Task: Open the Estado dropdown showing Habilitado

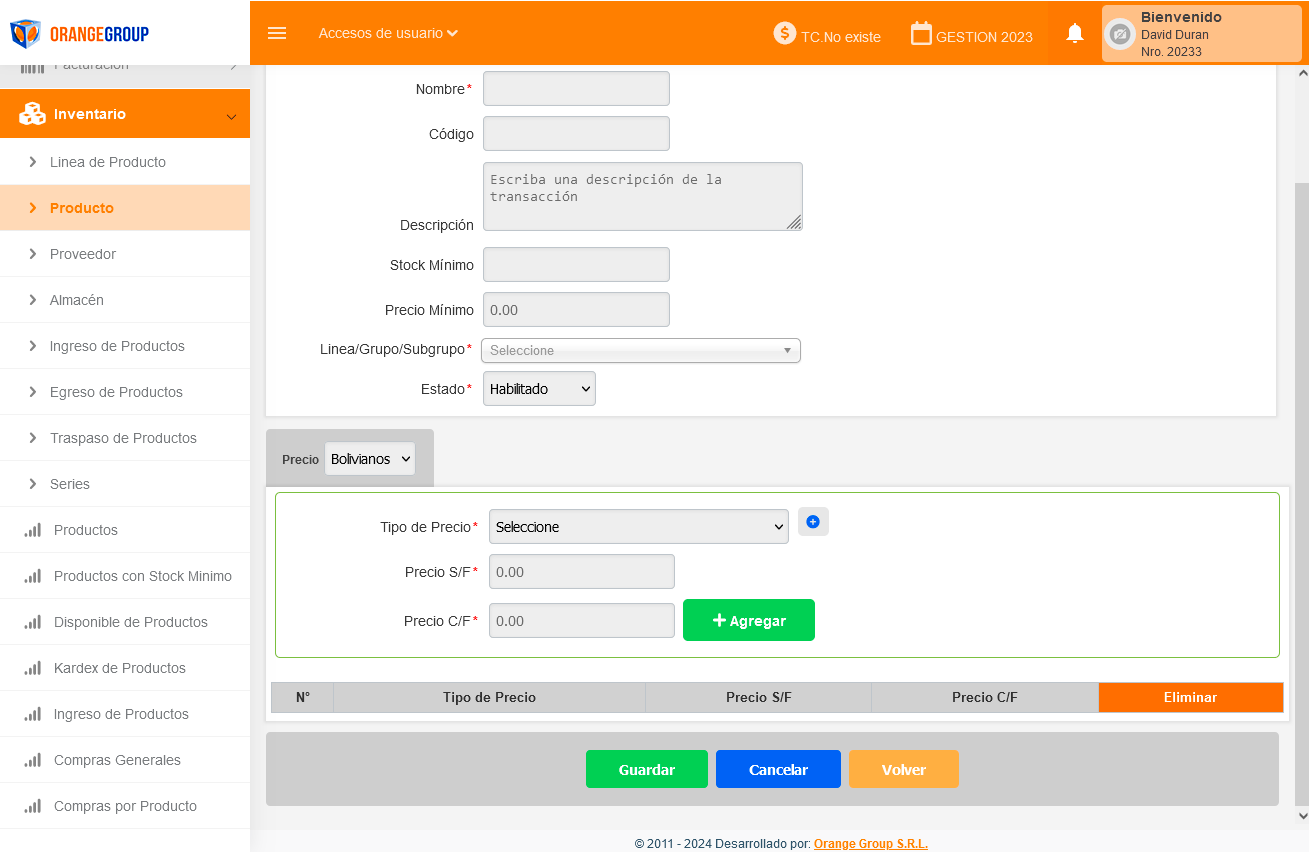Action: click(539, 389)
